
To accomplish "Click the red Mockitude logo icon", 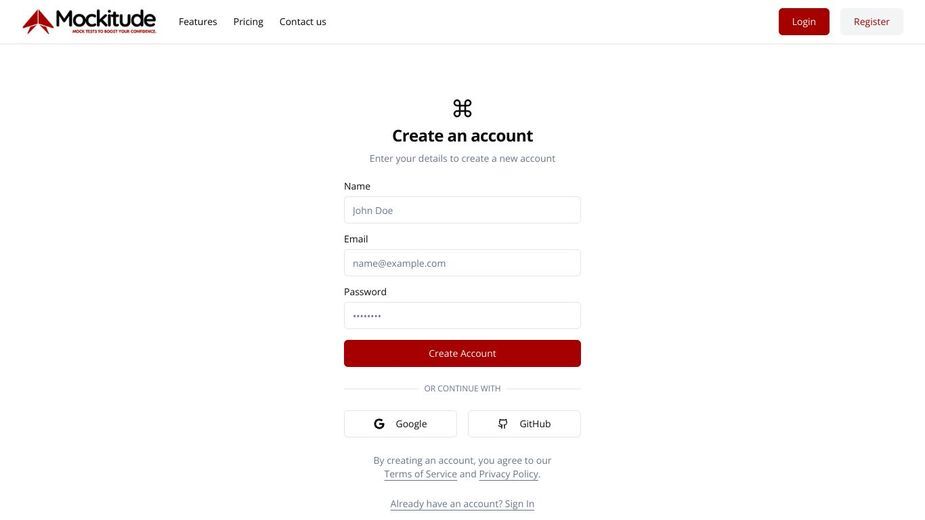I will coord(38,22).
